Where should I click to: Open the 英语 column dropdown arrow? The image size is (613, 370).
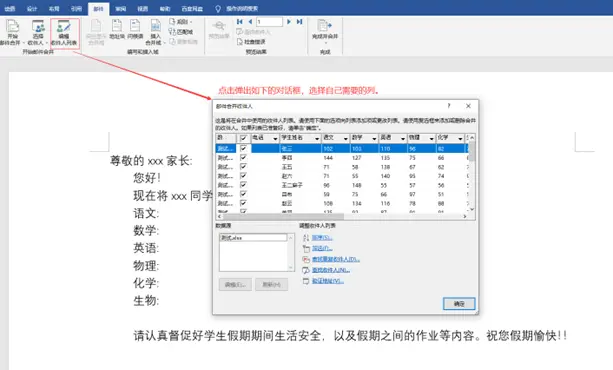pos(403,138)
